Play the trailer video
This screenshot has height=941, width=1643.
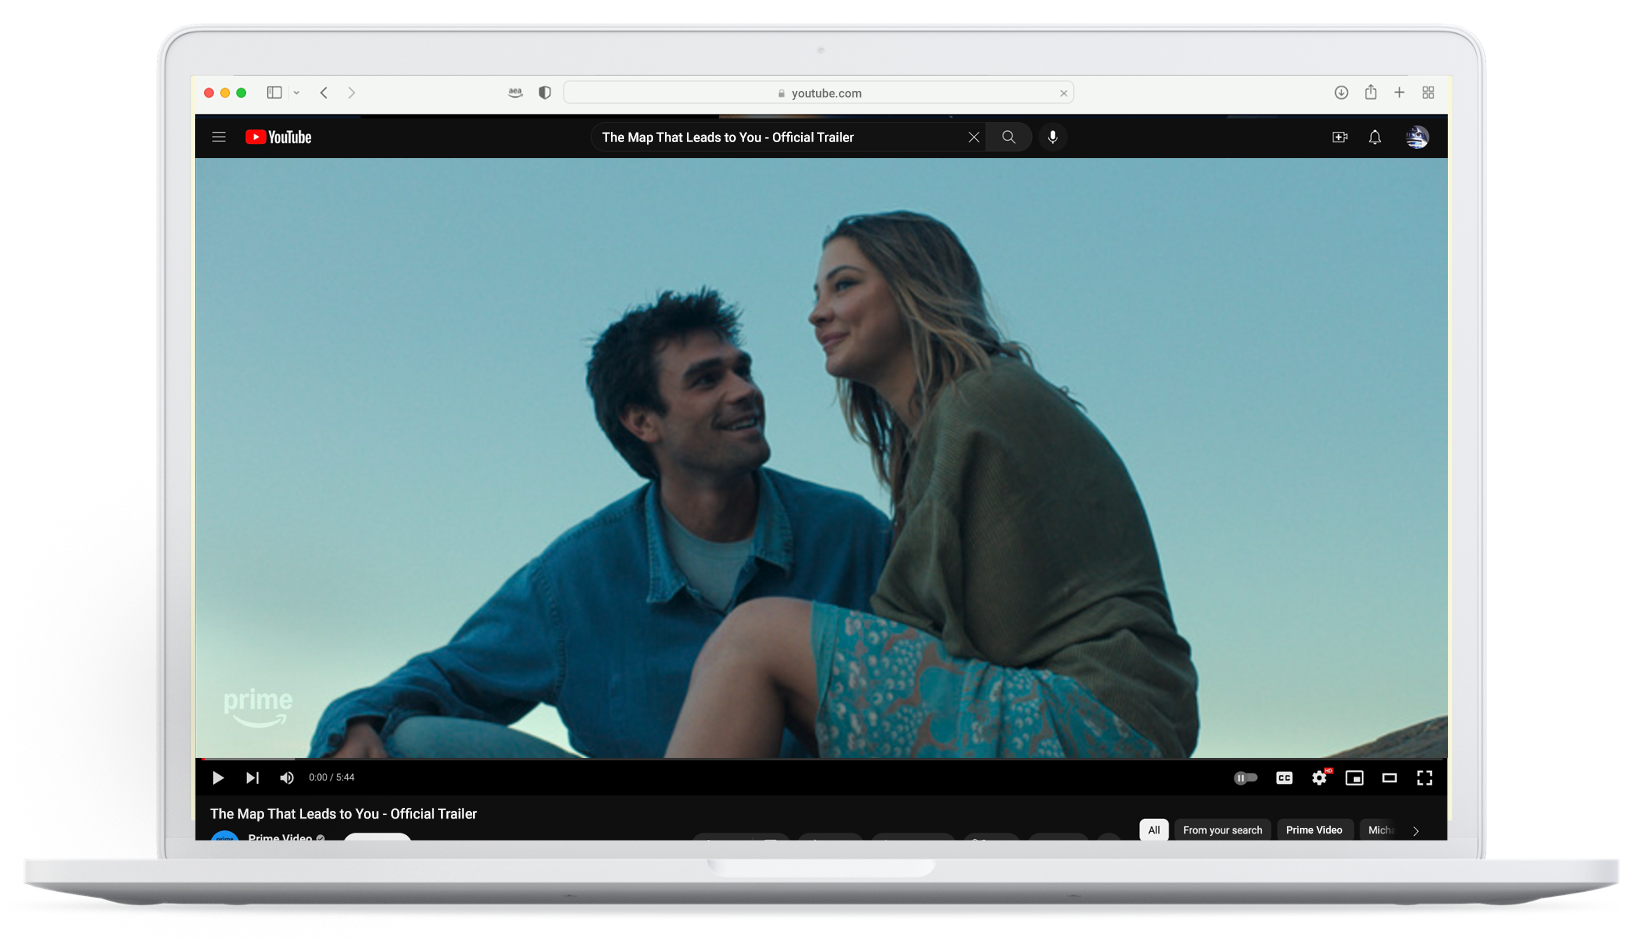point(218,777)
